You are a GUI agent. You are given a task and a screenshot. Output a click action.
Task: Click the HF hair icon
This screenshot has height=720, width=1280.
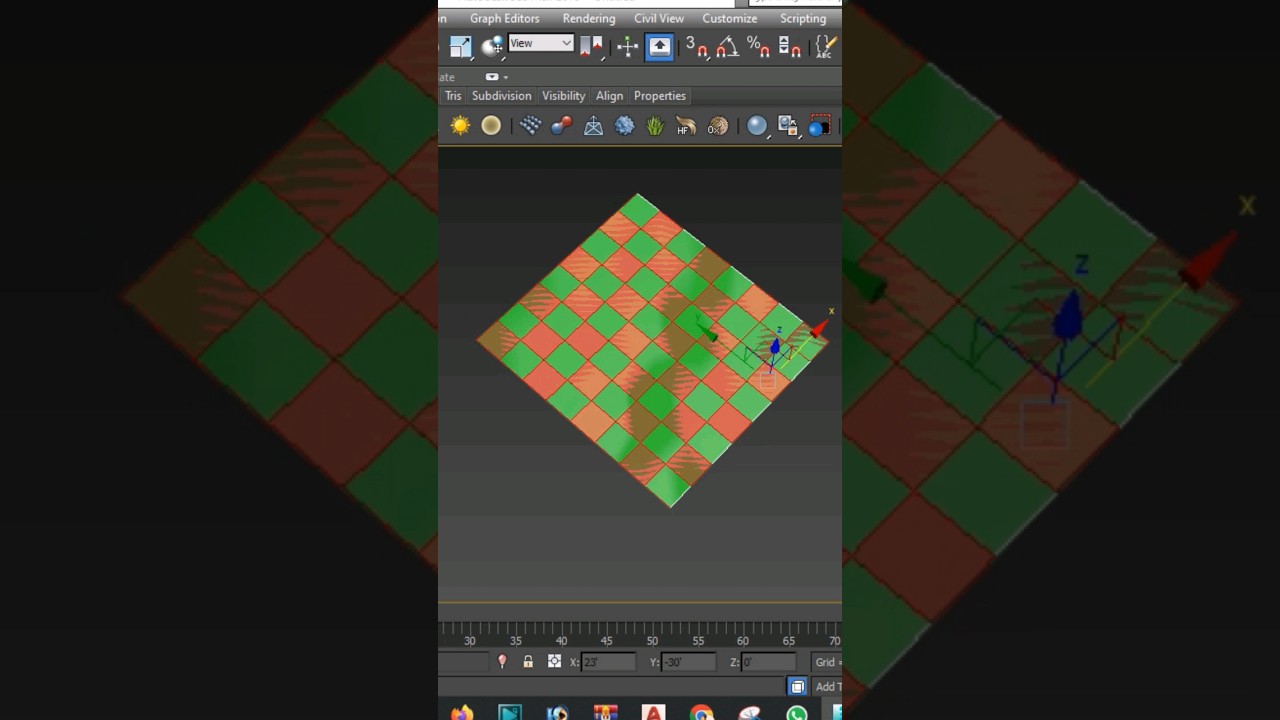tap(686, 125)
